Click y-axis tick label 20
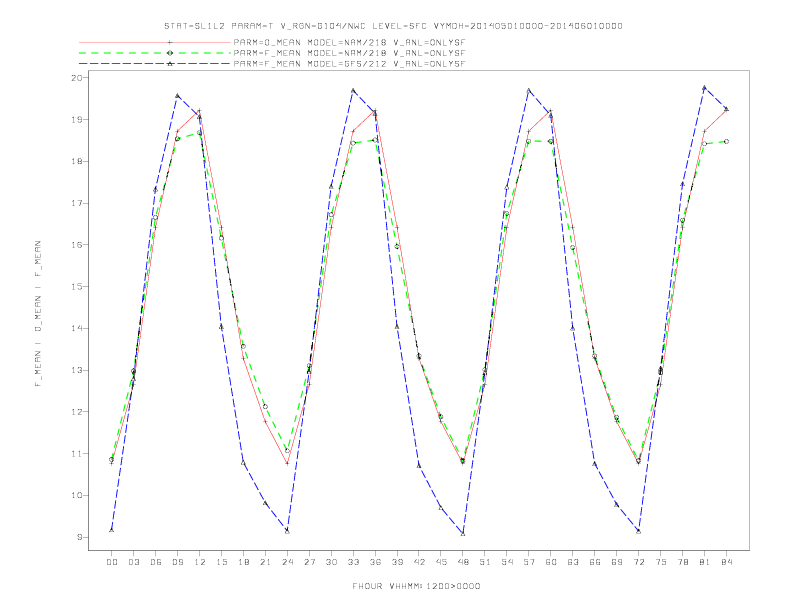The height and width of the screenshot is (612, 792). [77, 78]
